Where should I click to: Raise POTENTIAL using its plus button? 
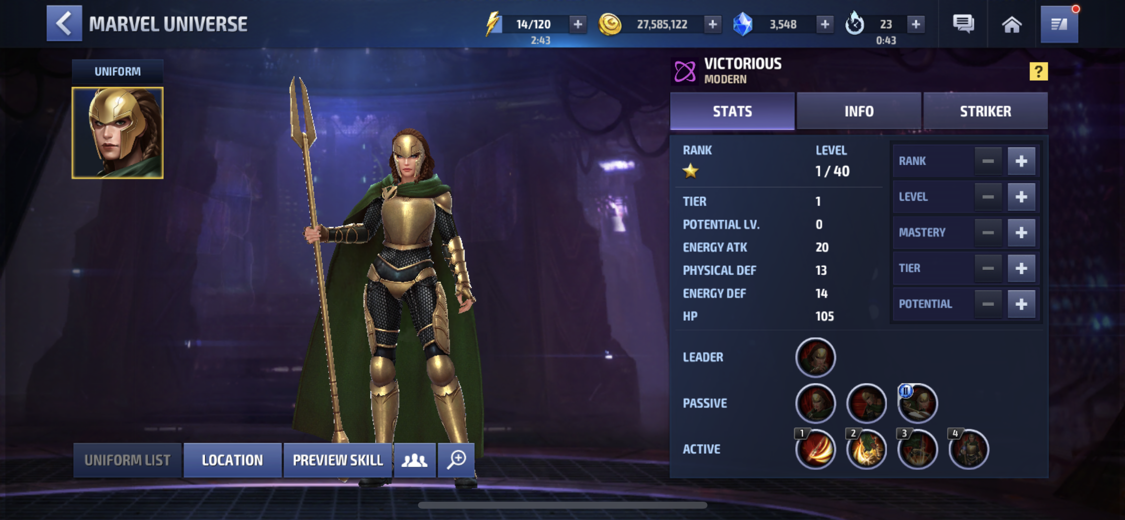(1021, 304)
